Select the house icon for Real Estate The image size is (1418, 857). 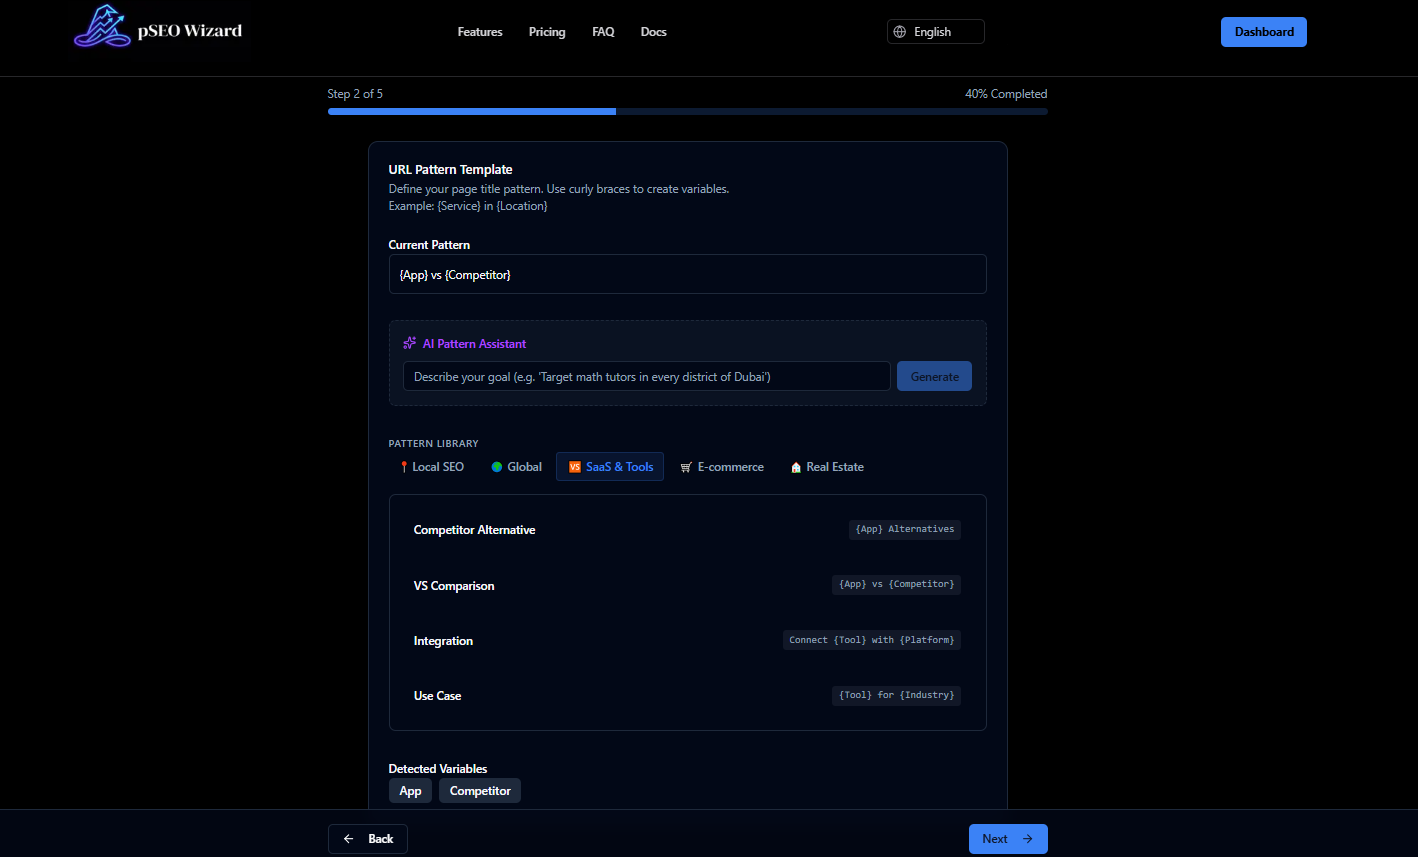click(795, 466)
